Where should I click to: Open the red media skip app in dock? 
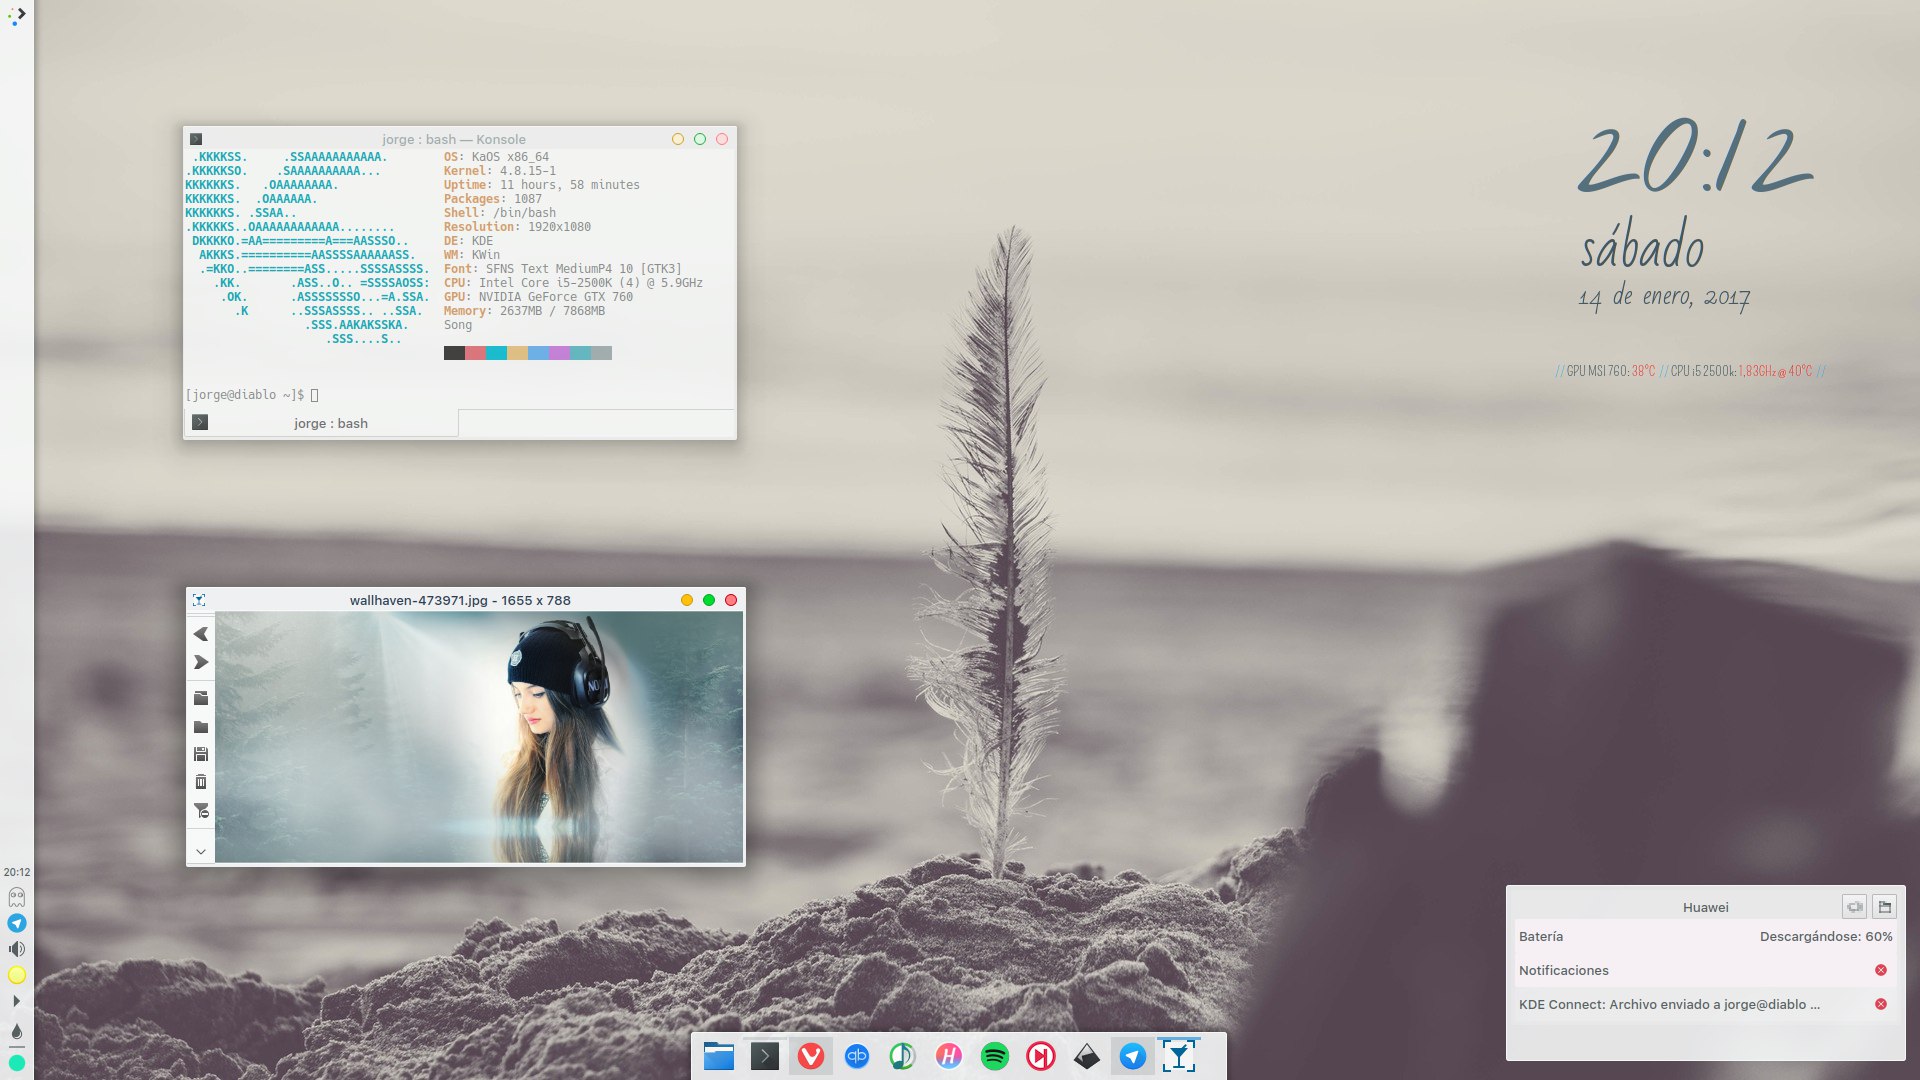click(x=1041, y=1056)
